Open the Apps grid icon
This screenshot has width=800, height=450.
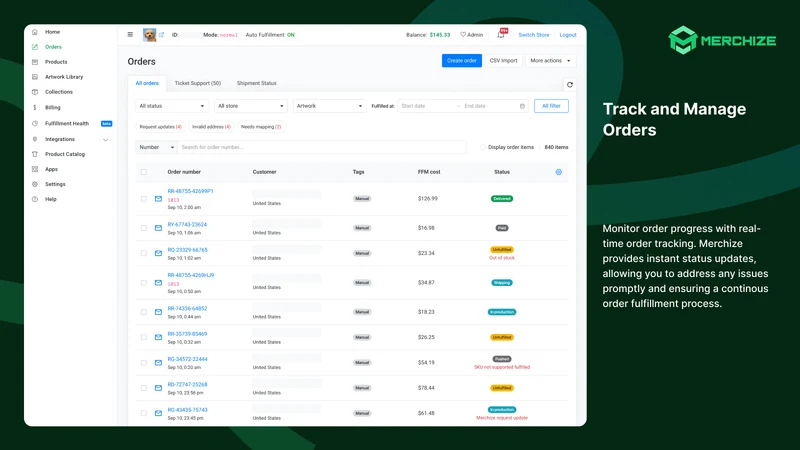point(35,169)
